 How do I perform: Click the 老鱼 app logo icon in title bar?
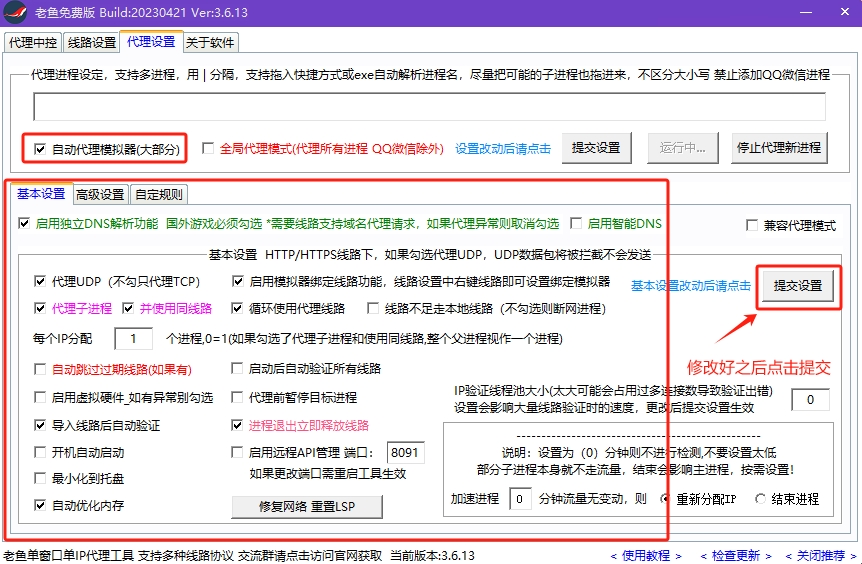click(x=15, y=12)
